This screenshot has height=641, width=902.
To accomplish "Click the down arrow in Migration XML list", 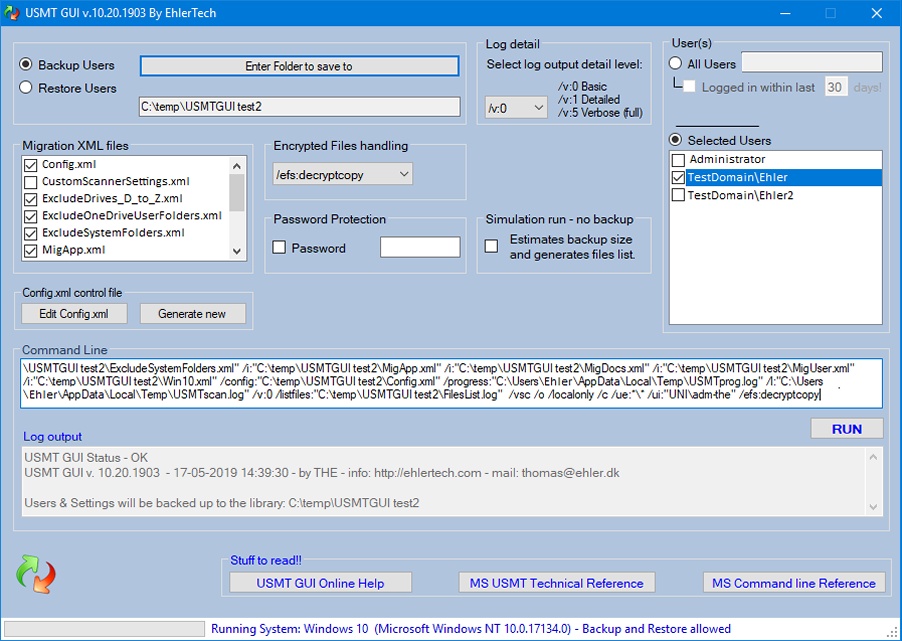I will coord(237,251).
